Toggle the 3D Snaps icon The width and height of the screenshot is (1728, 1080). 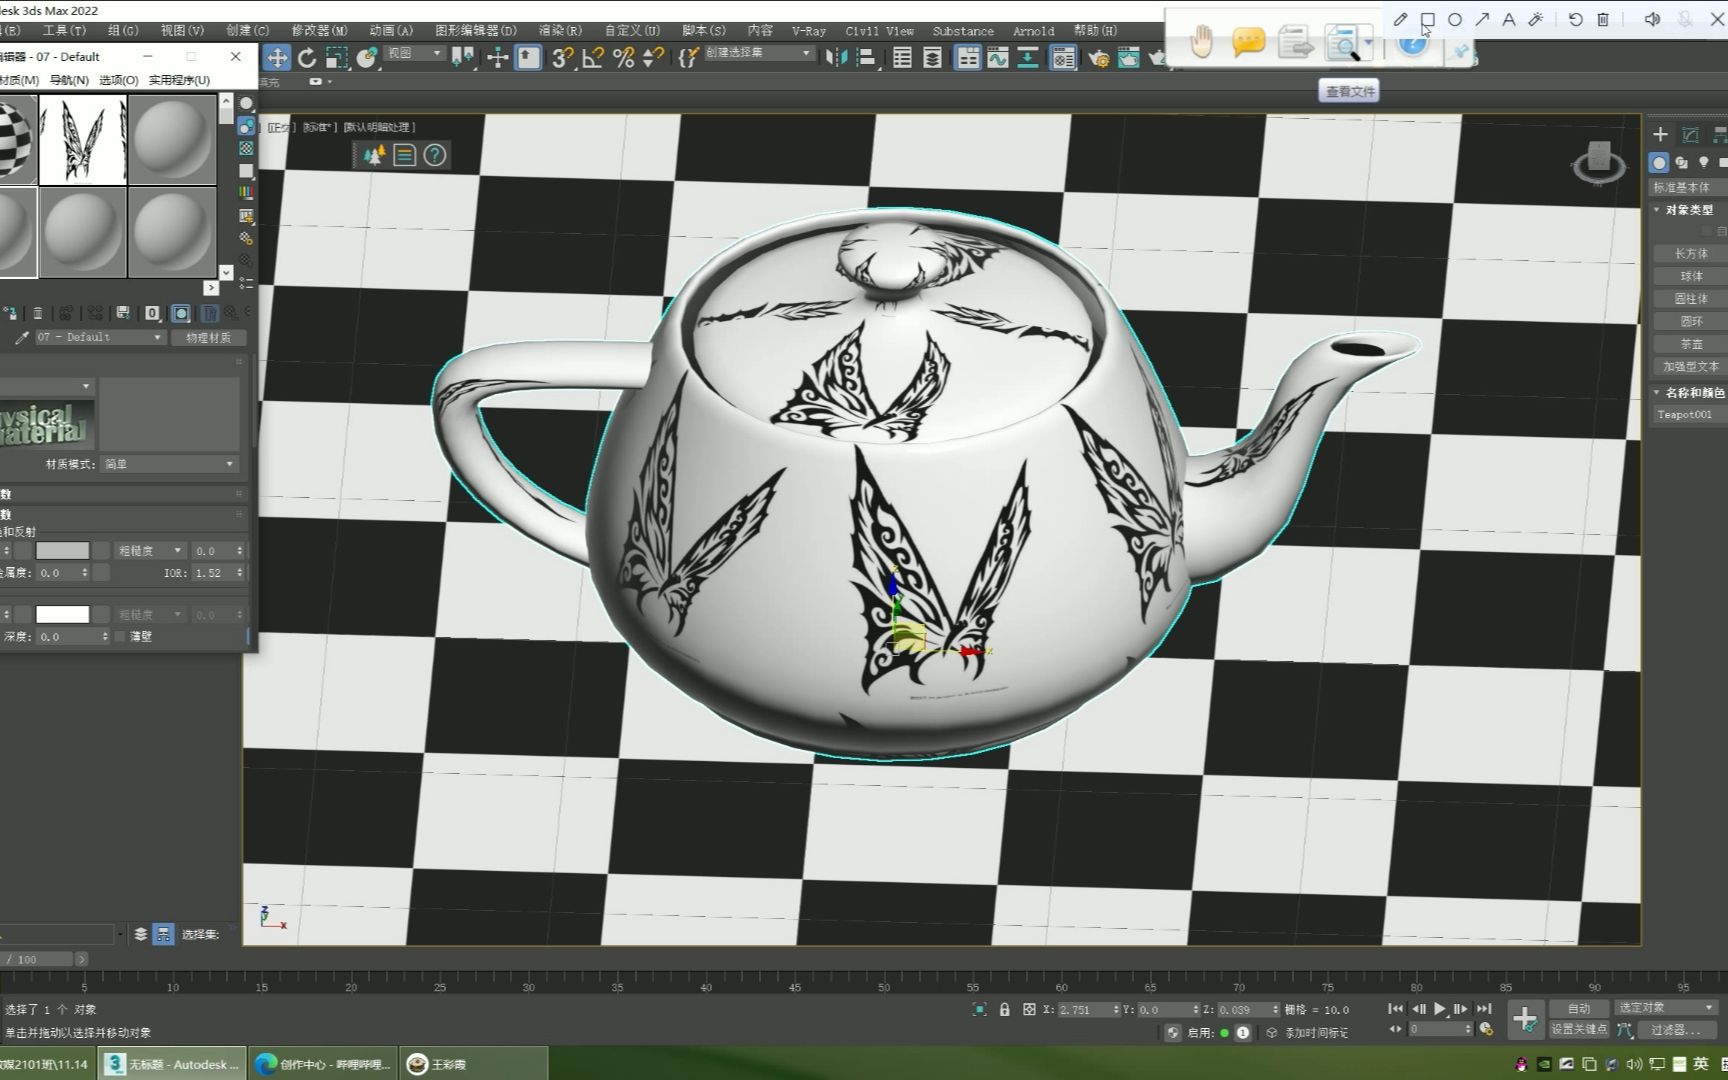click(x=562, y=58)
